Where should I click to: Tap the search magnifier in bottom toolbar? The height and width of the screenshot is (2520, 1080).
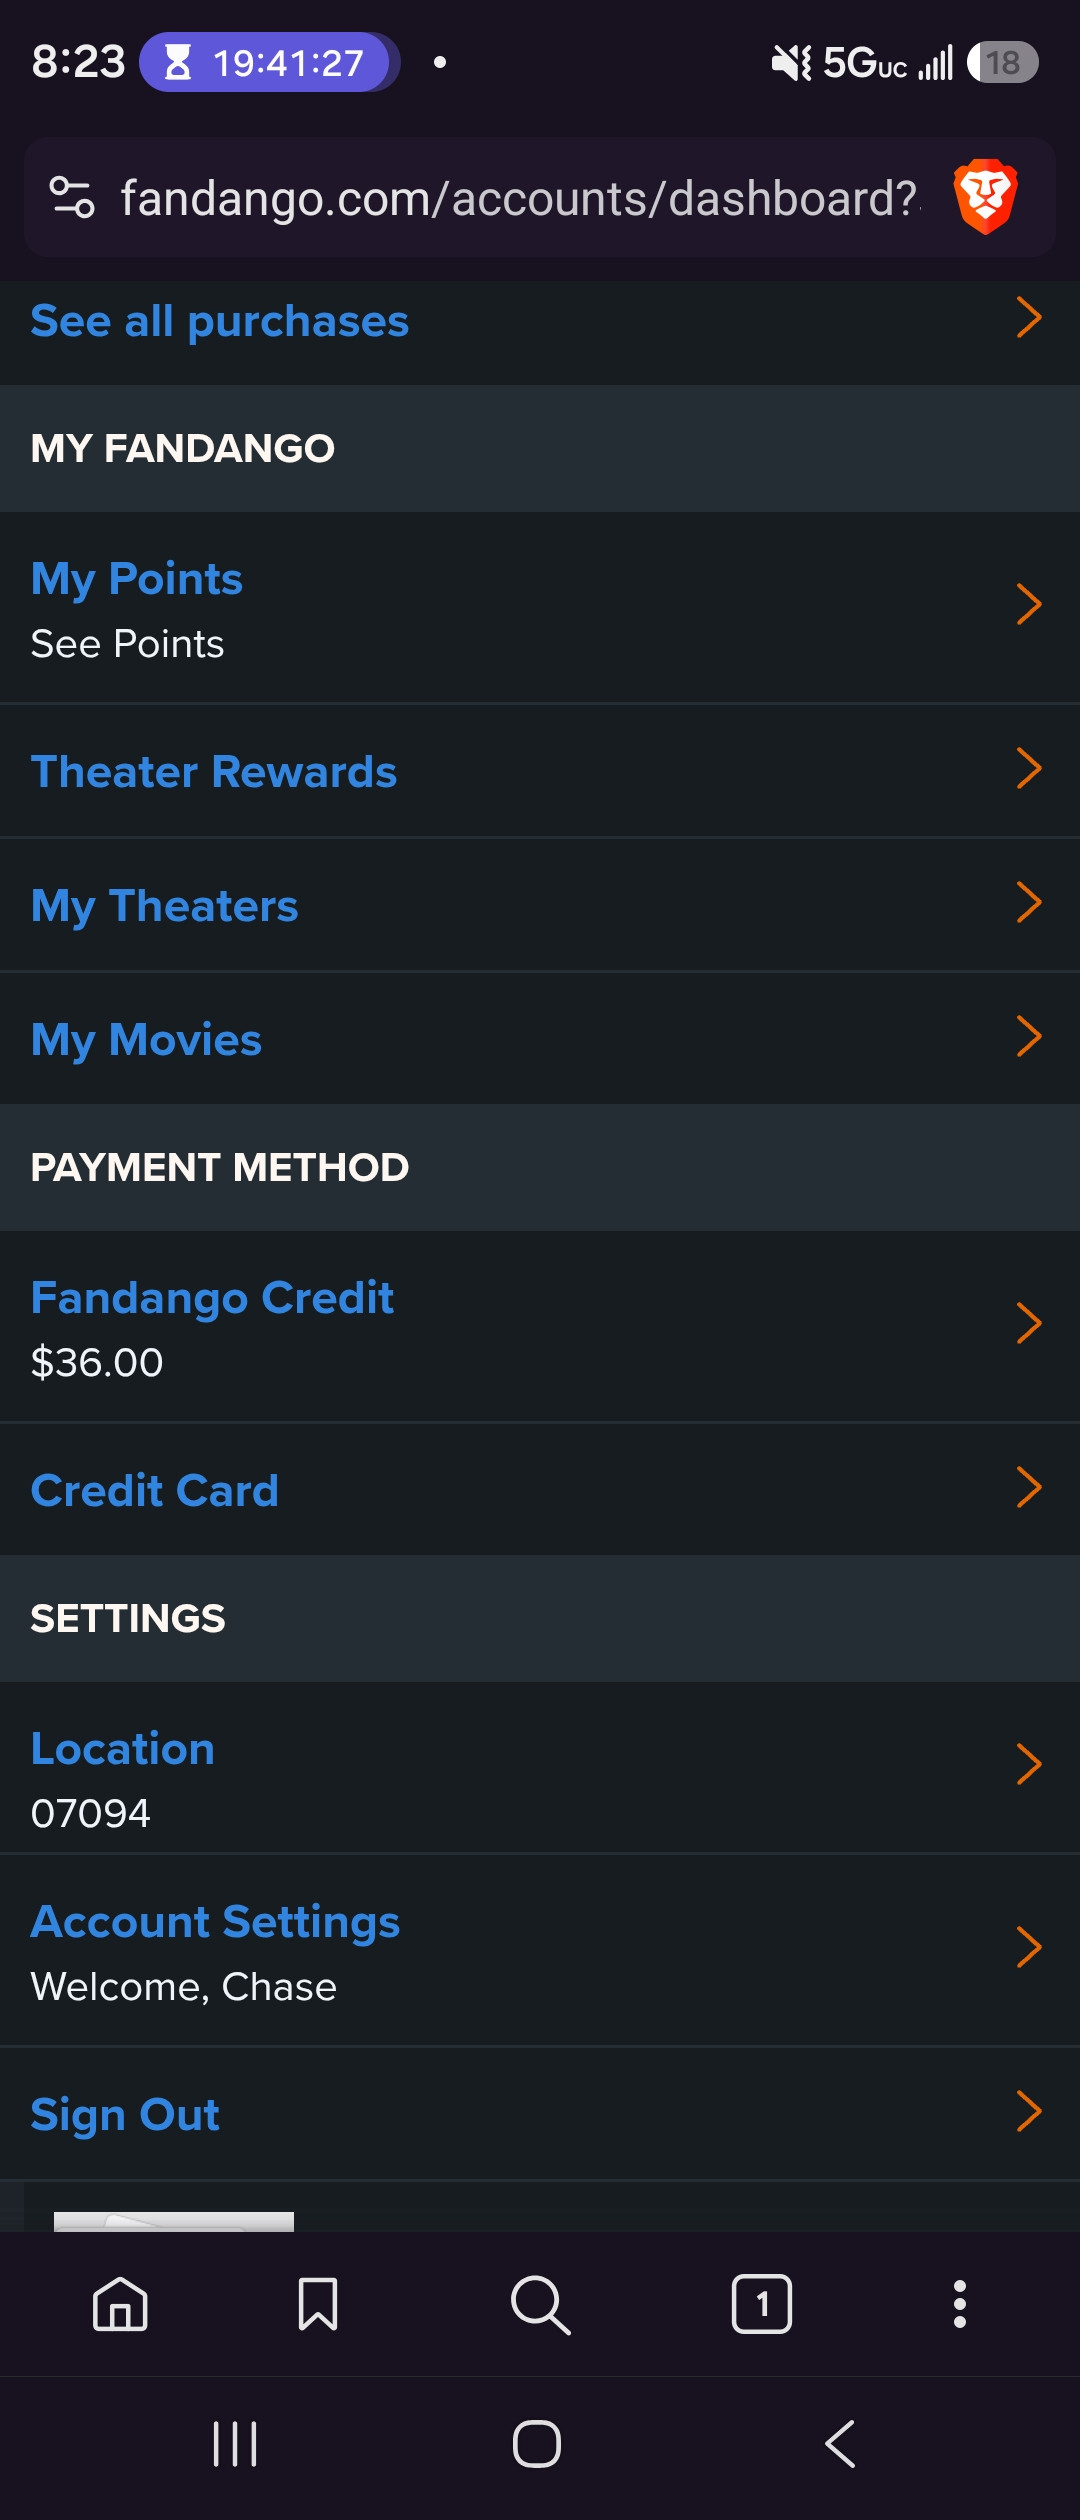[540, 2304]
